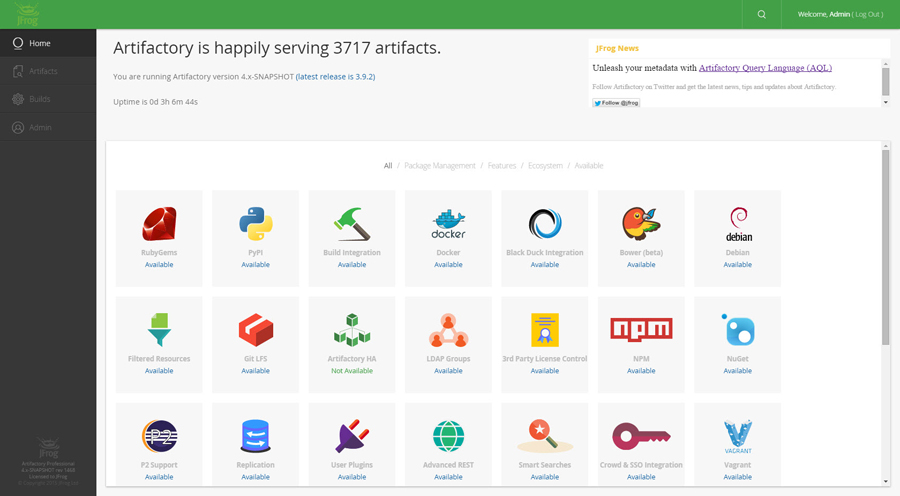The width and height of the screenshot is (900, 496).
Task: Open the Black Duck Integration icon
Action: click(x=545, y=224)
